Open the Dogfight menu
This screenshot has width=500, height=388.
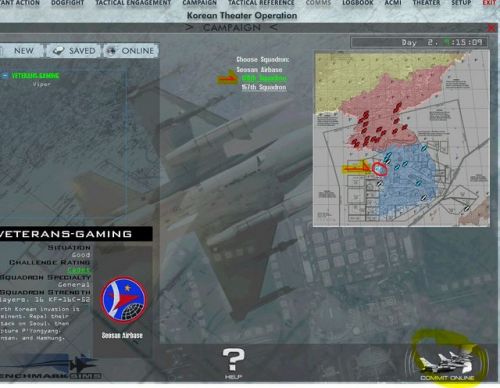coord(68,3)
